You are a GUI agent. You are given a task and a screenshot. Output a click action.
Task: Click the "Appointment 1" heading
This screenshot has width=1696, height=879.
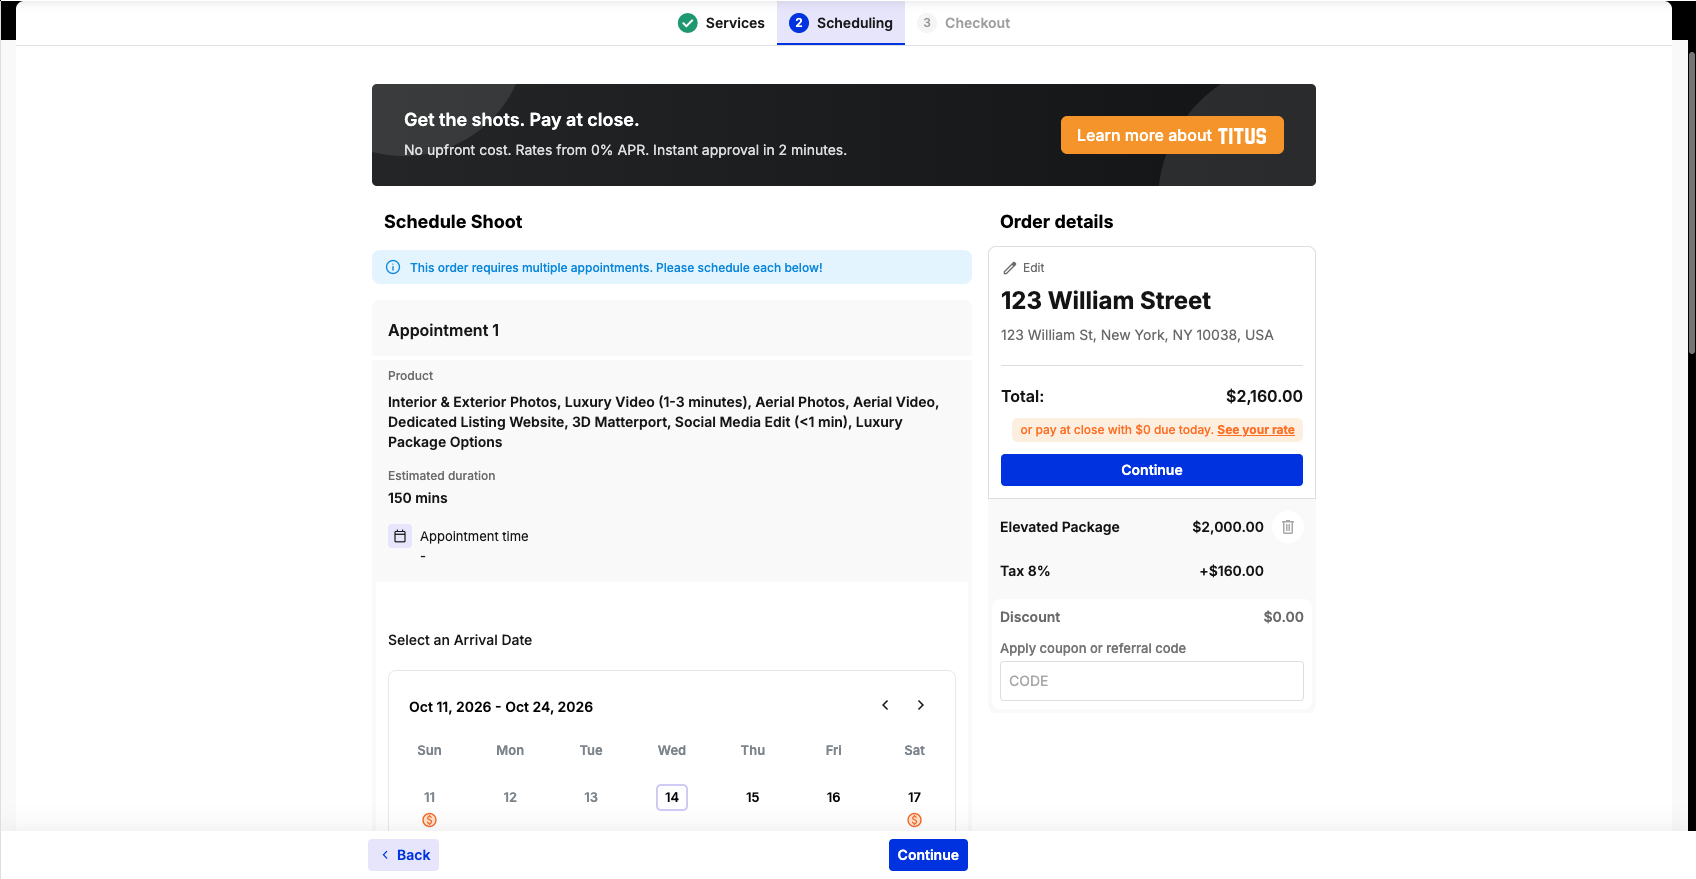click(x=444, y=330)
